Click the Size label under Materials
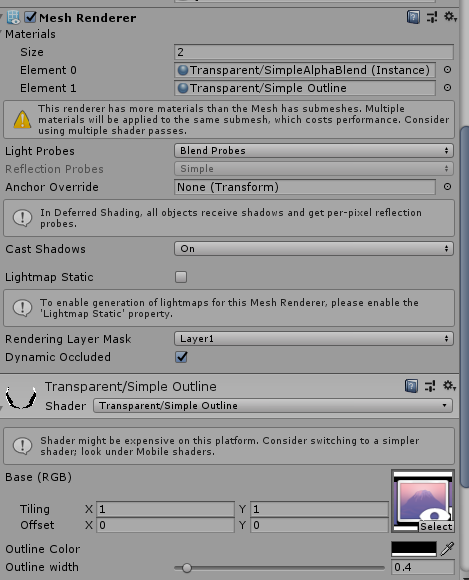The width and height of the screenshot is (469, 580). tap(32, 52)
